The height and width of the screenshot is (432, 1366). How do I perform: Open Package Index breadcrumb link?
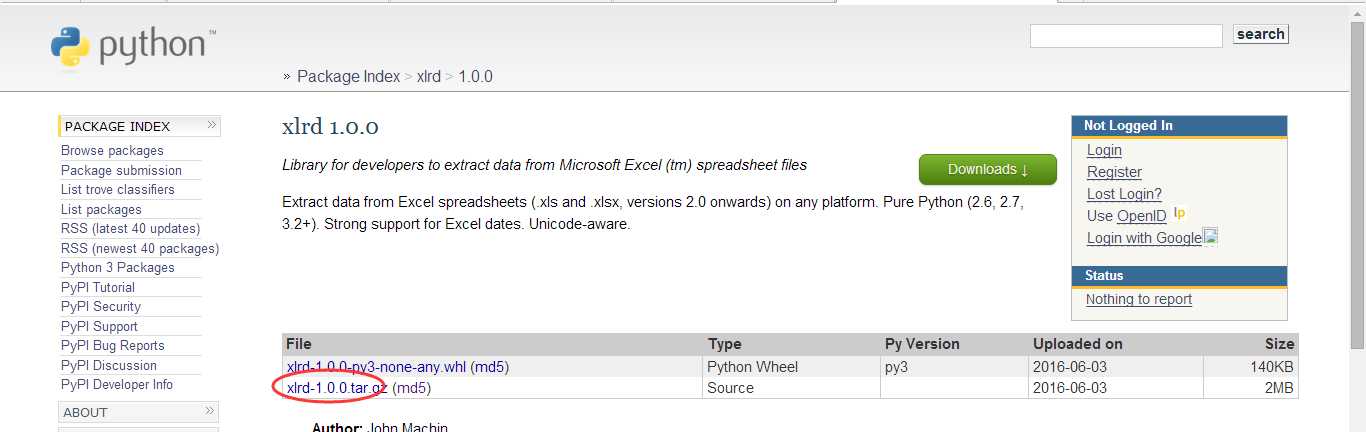point(348,77)
